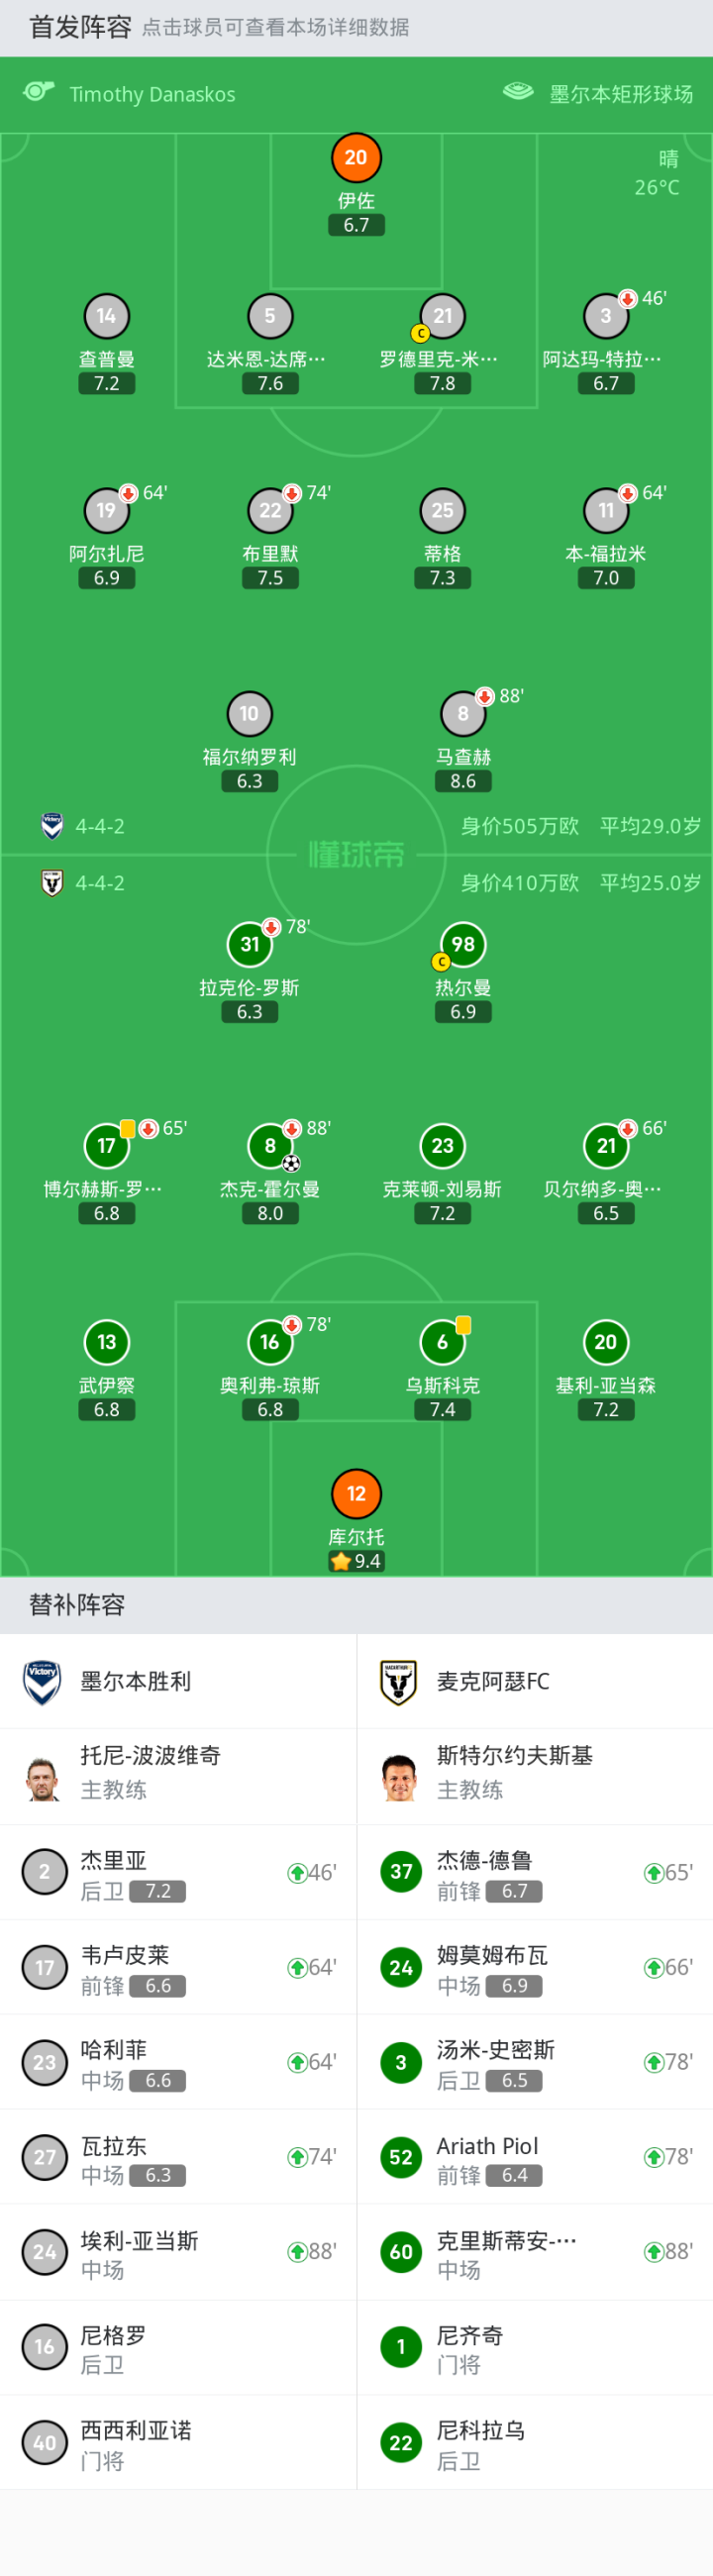Tap 杰克-霍尔曼 number 8 scorer circle
Viewport: 713px width, 2576px height.
pos(270,1146)
